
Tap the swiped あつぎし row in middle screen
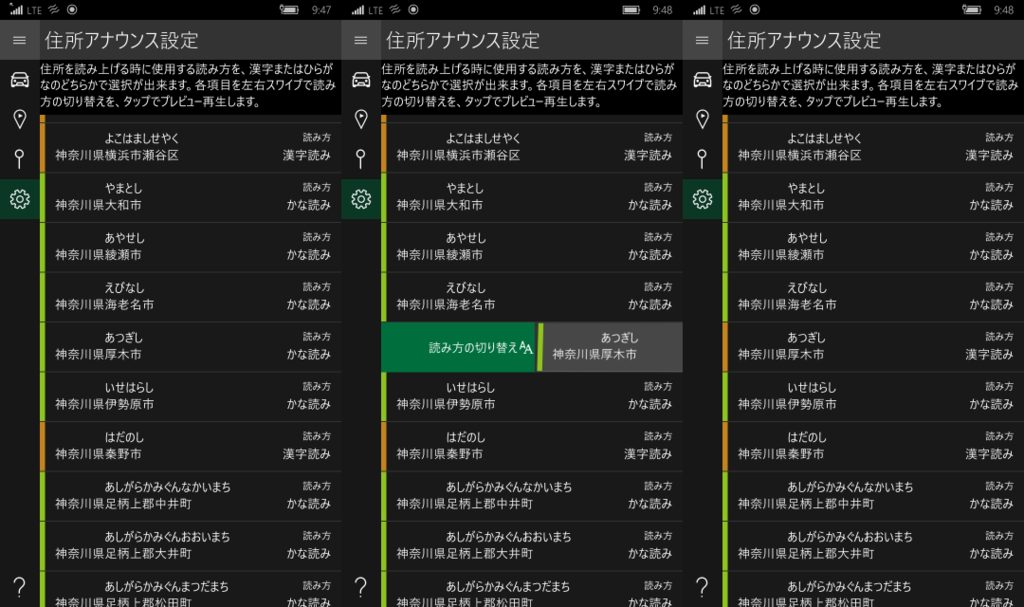tap(610, 347)
